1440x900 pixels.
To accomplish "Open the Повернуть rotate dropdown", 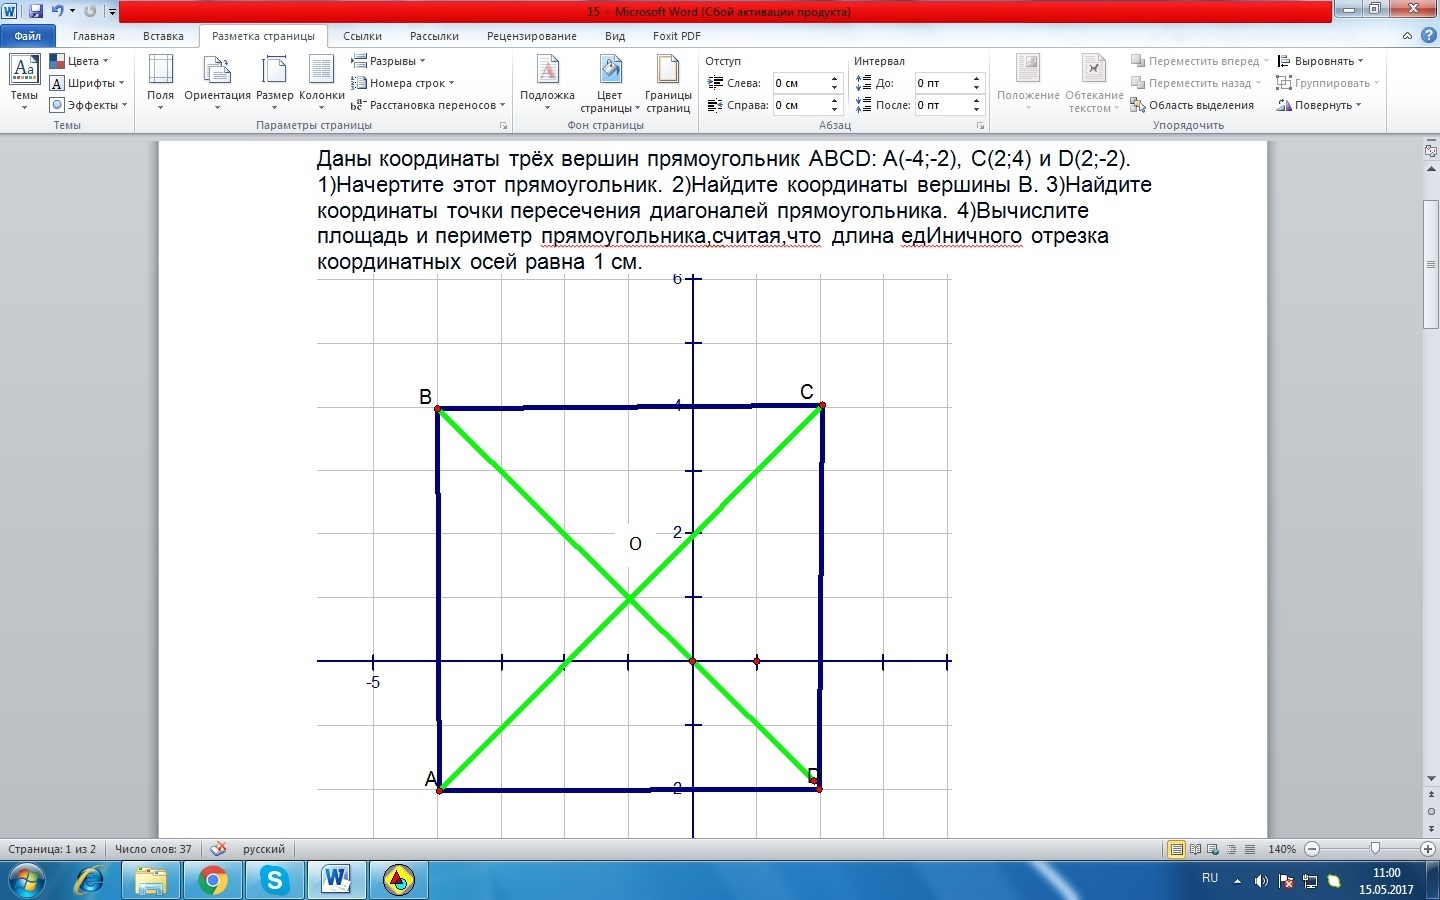I will click(1319, 105).
